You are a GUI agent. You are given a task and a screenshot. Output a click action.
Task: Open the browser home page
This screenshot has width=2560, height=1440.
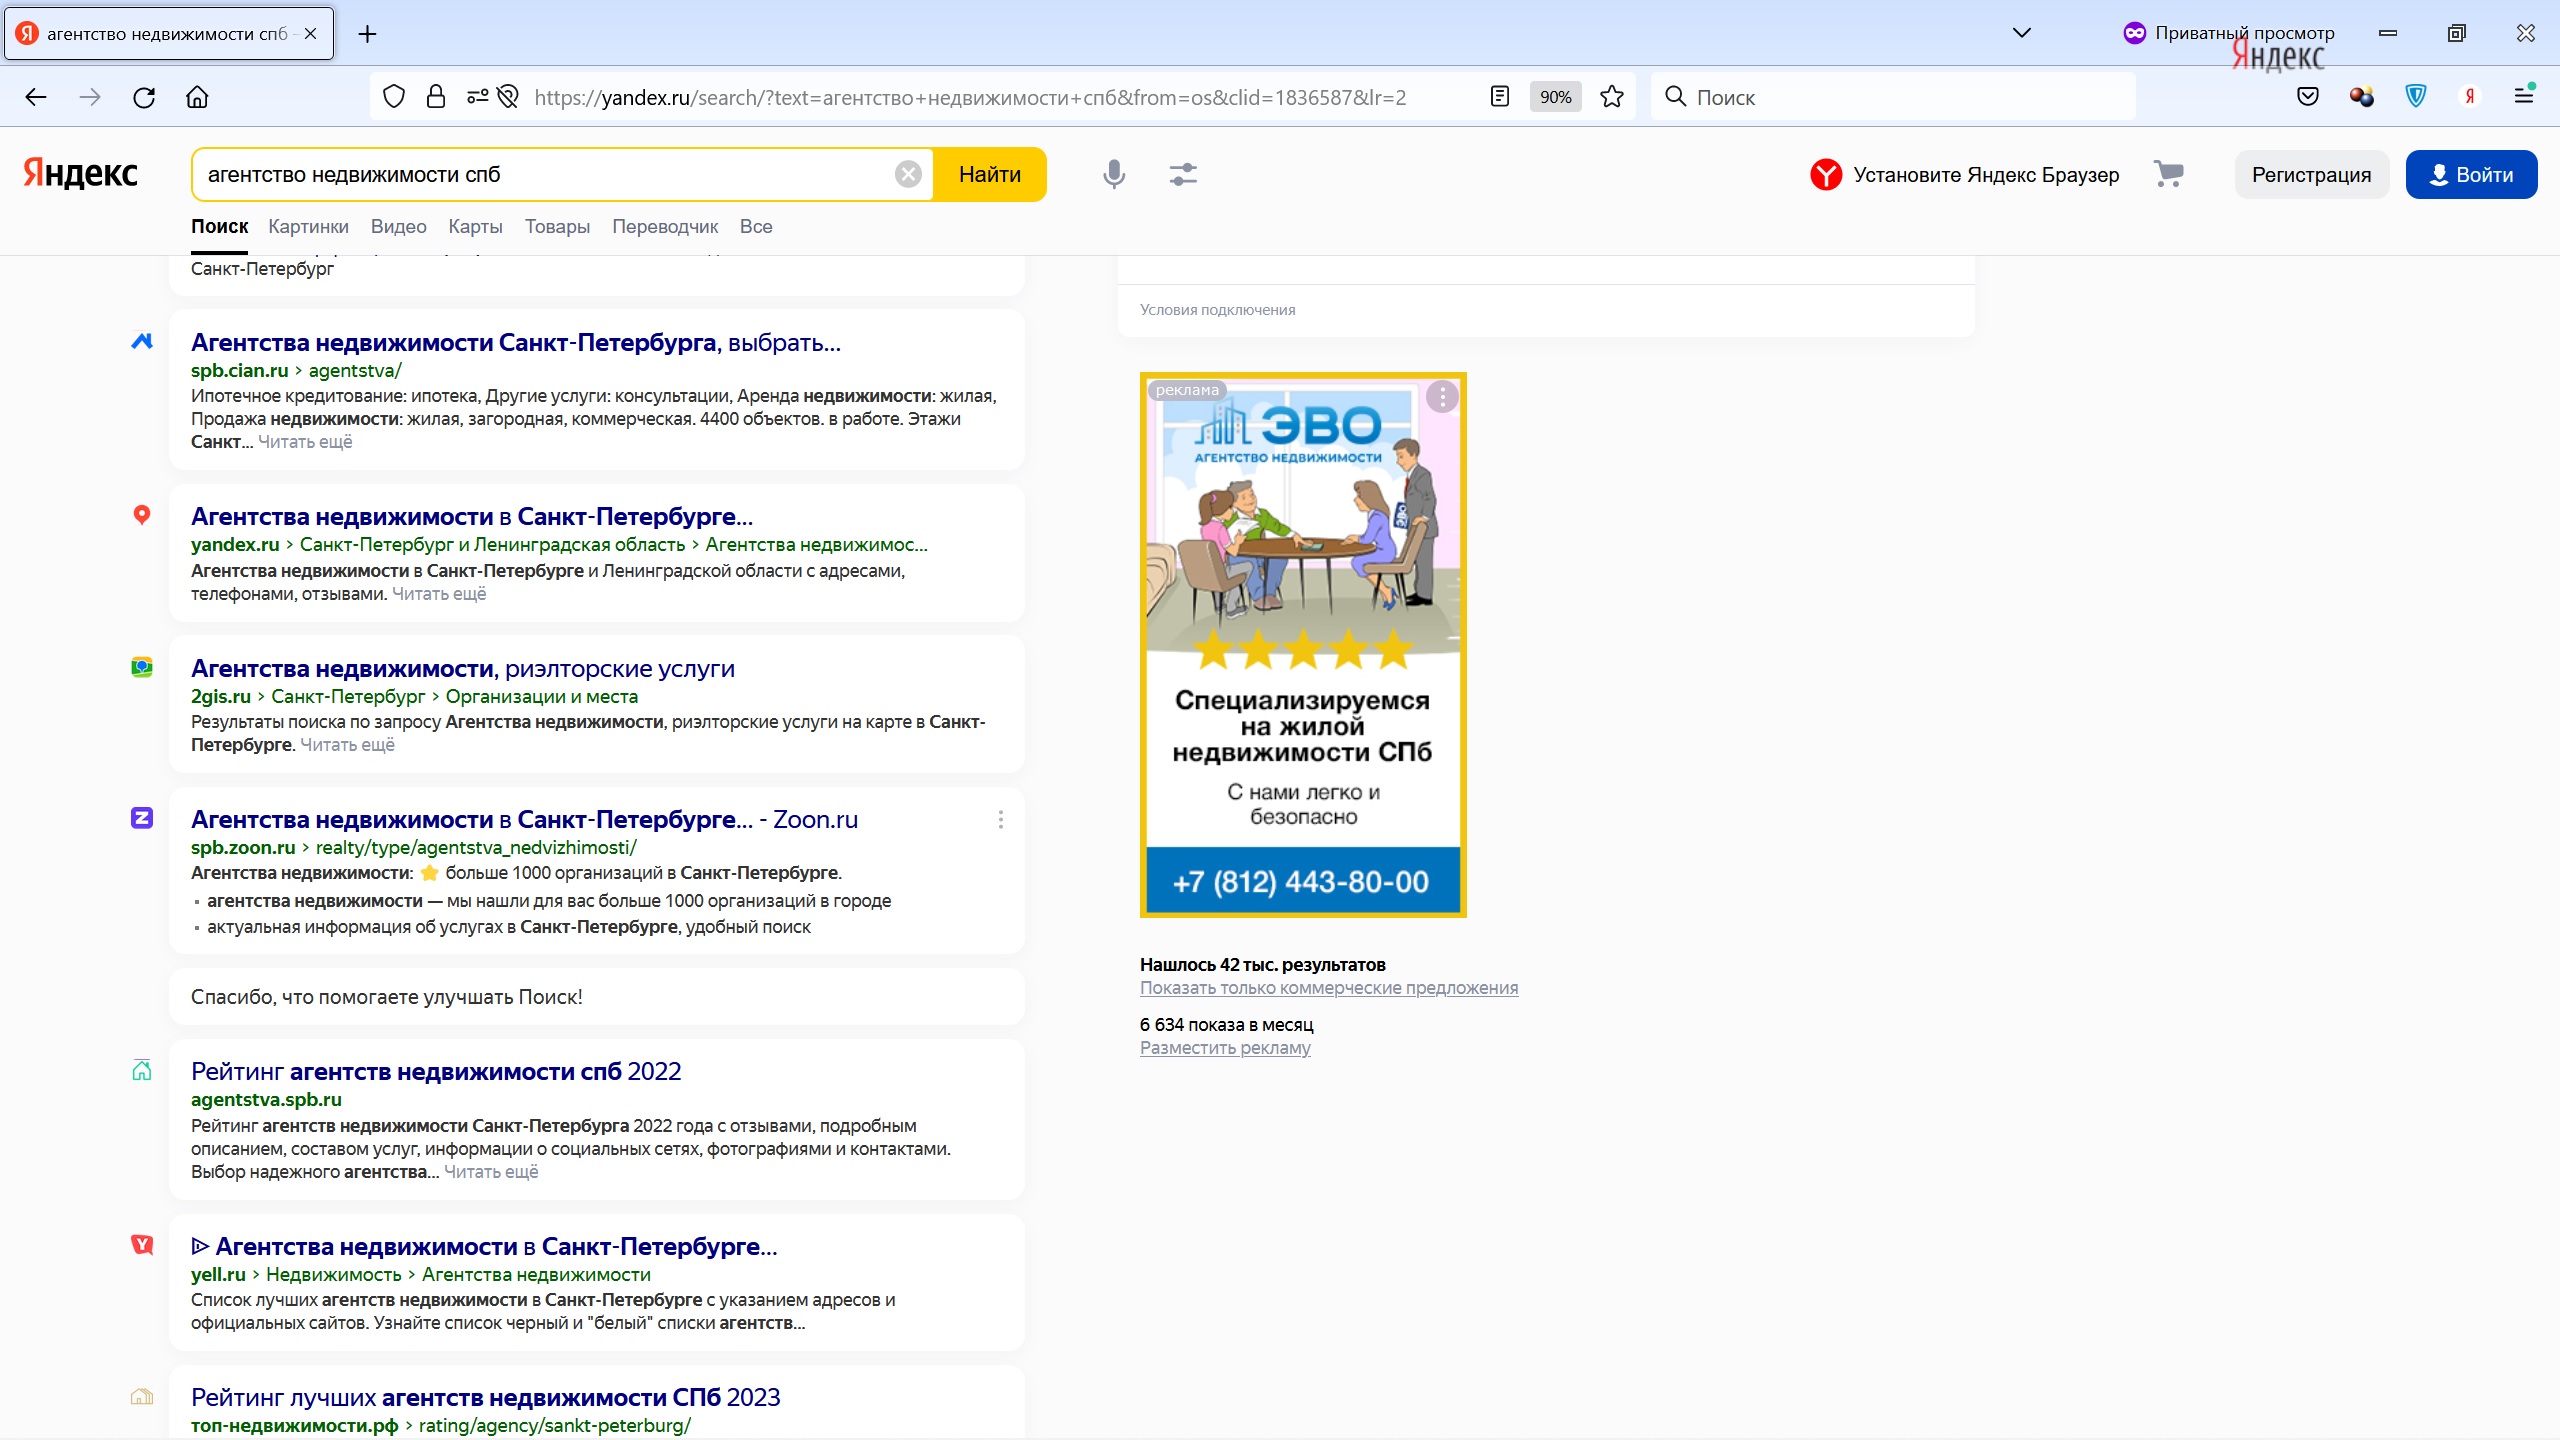(198, 97)
